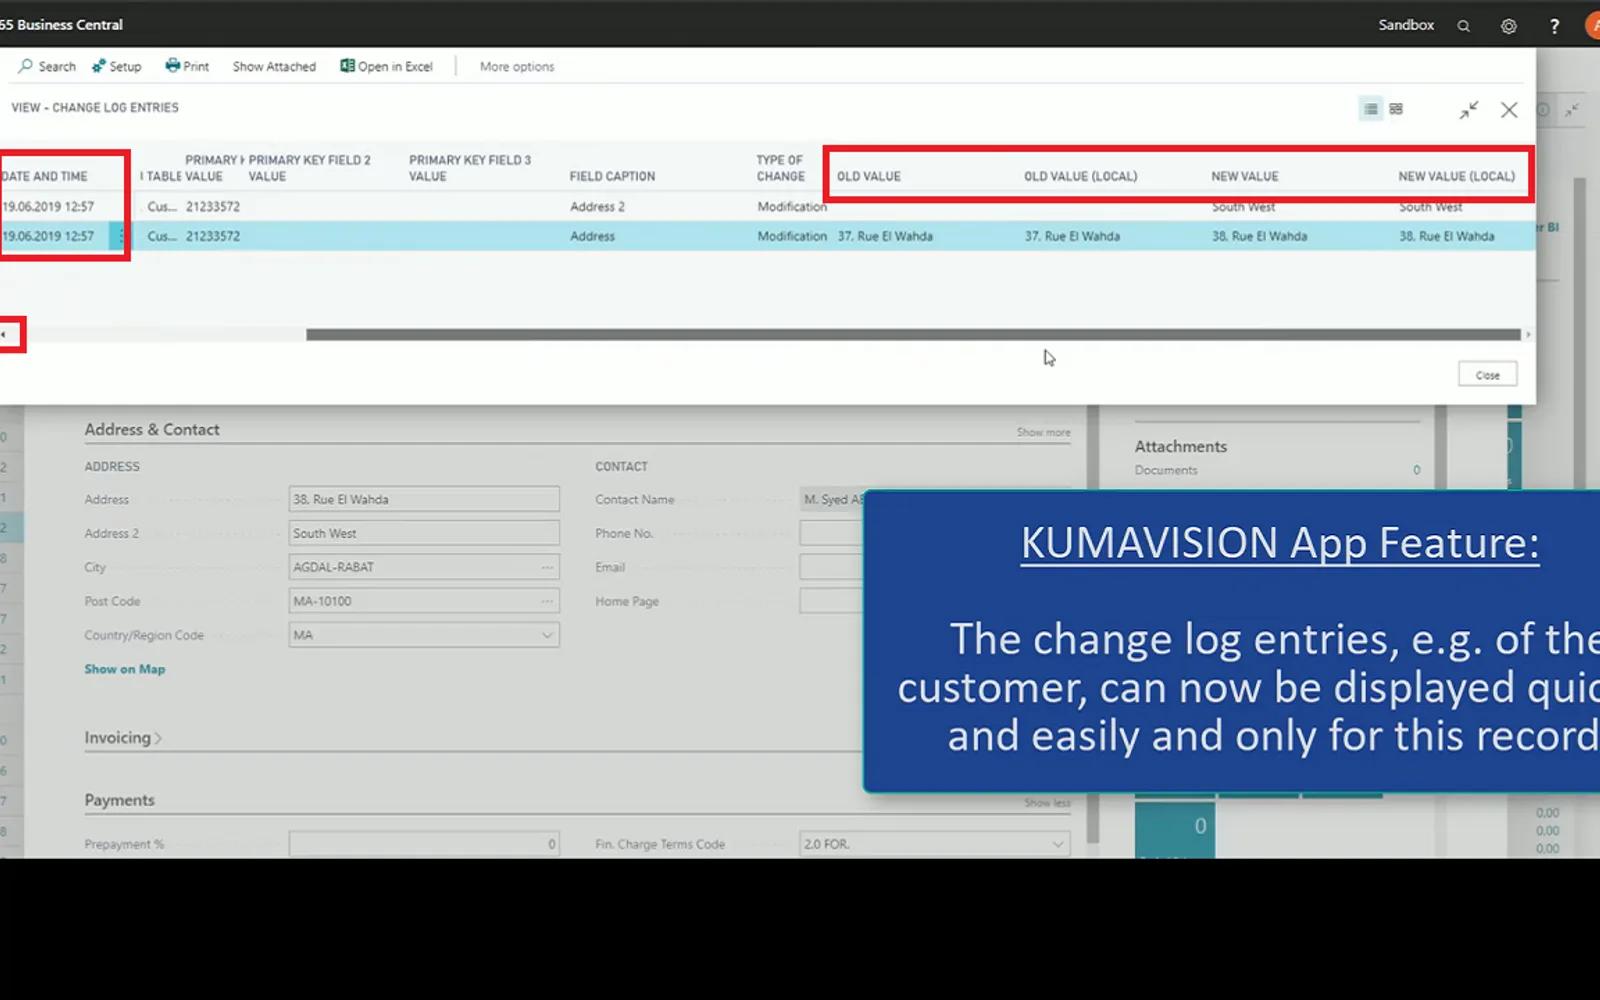Open the settings gear in top bar
The height and width of the screenshot is (1000, 1600).
click(x=1508, y=26)
